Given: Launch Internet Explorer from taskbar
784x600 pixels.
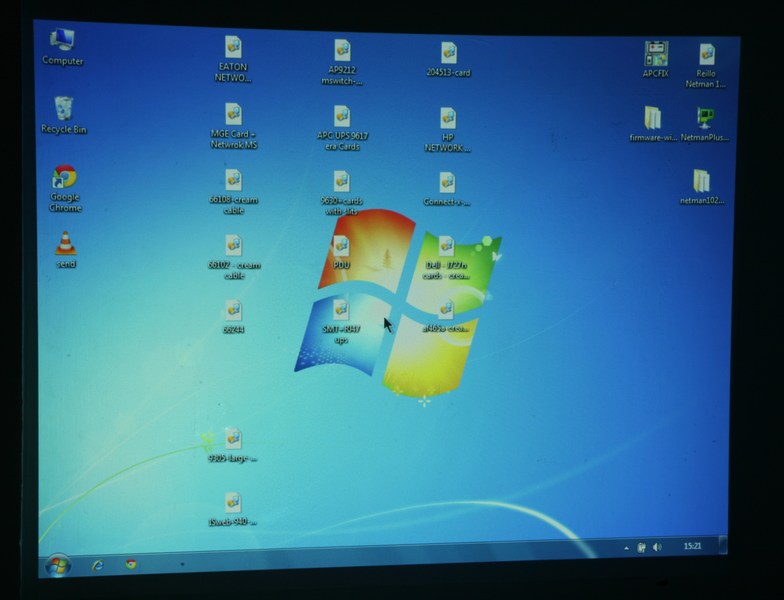Looking at the screenshot, I should pos(98,565).
